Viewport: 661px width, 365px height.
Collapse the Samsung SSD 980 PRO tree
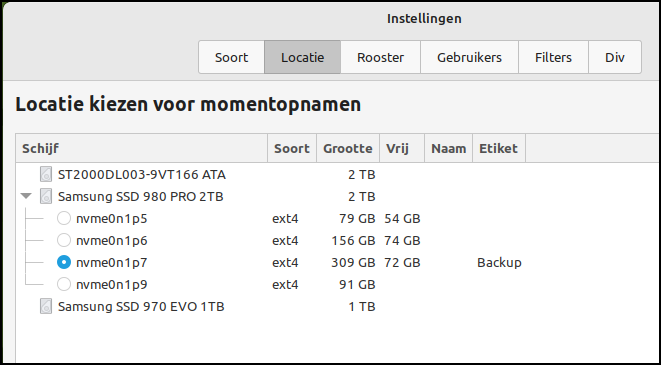[26, 196]
